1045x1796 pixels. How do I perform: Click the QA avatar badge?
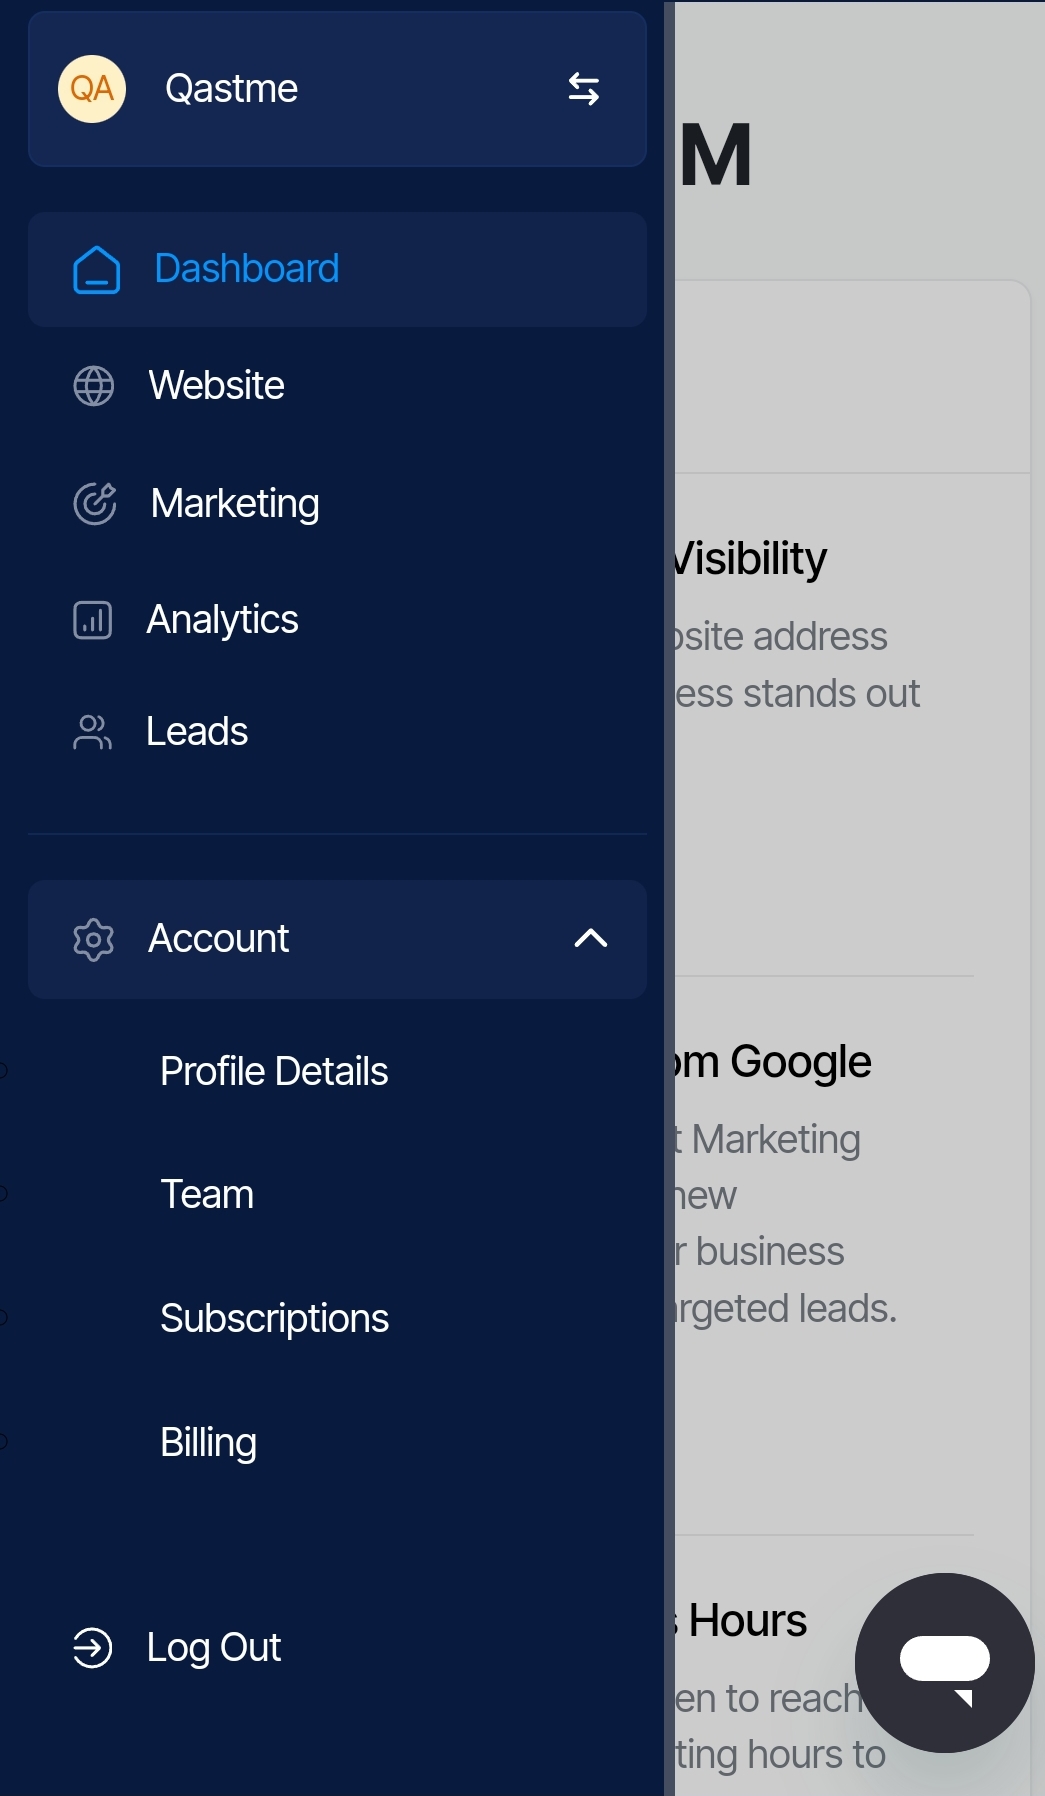pyautogui.click(x=92, y=89)
